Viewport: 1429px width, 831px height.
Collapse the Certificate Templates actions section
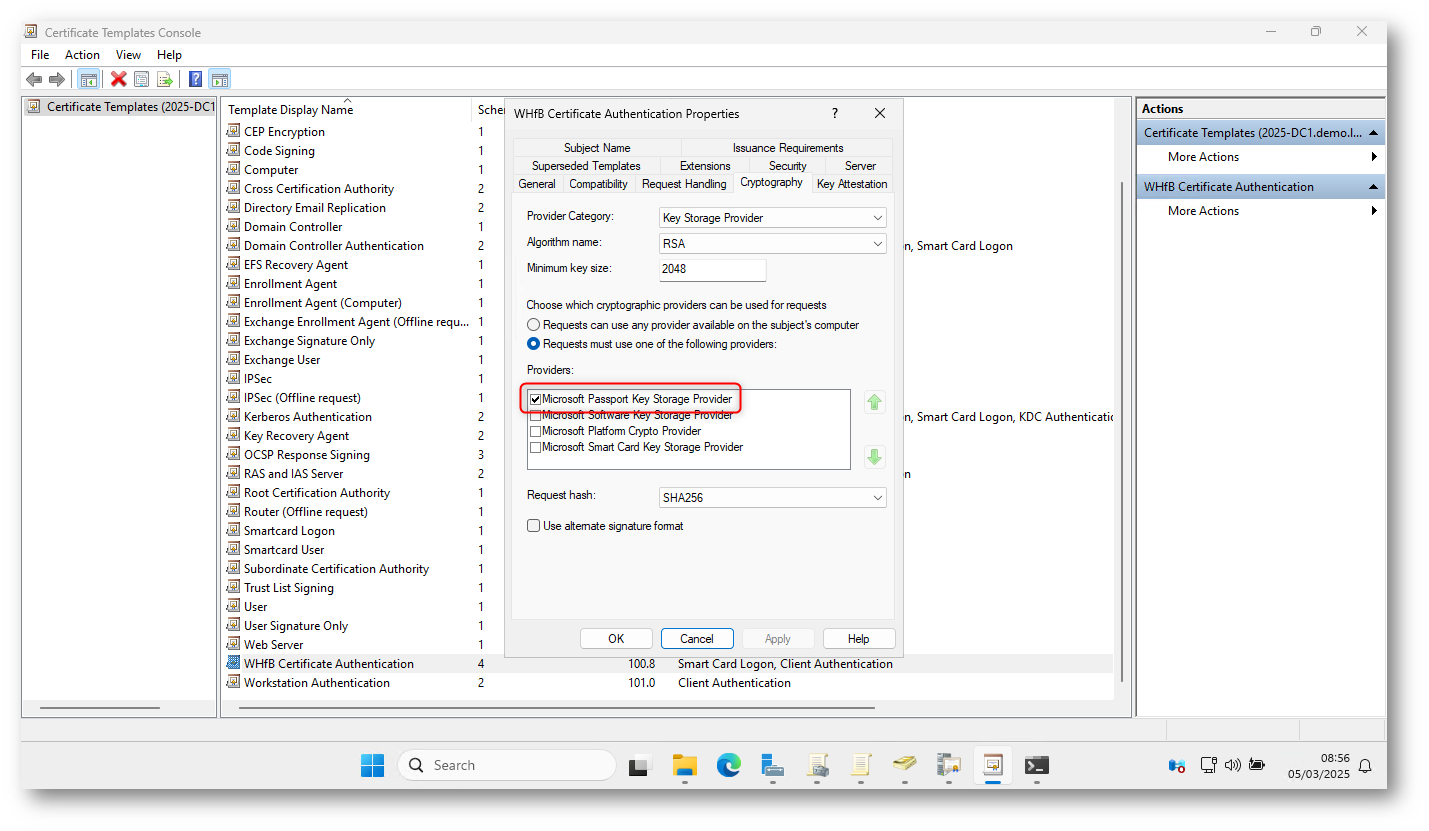[x=1374, y=133]
